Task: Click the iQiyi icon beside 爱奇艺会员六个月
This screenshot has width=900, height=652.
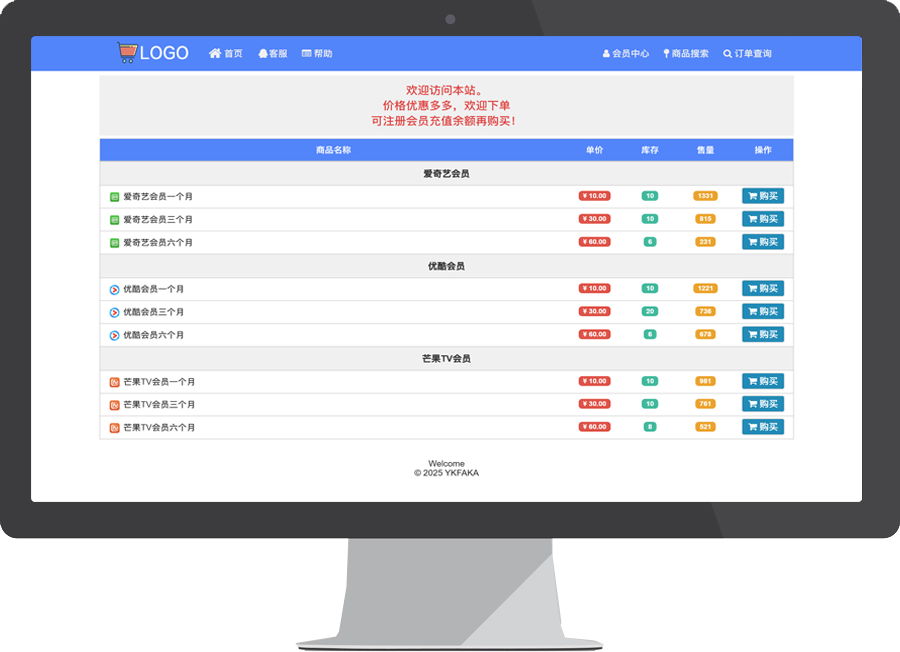Action: point(114,243)
